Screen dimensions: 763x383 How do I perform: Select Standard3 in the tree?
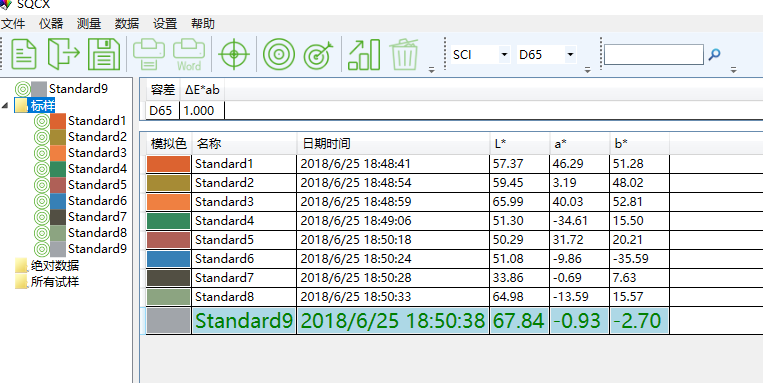pos(97,153)
